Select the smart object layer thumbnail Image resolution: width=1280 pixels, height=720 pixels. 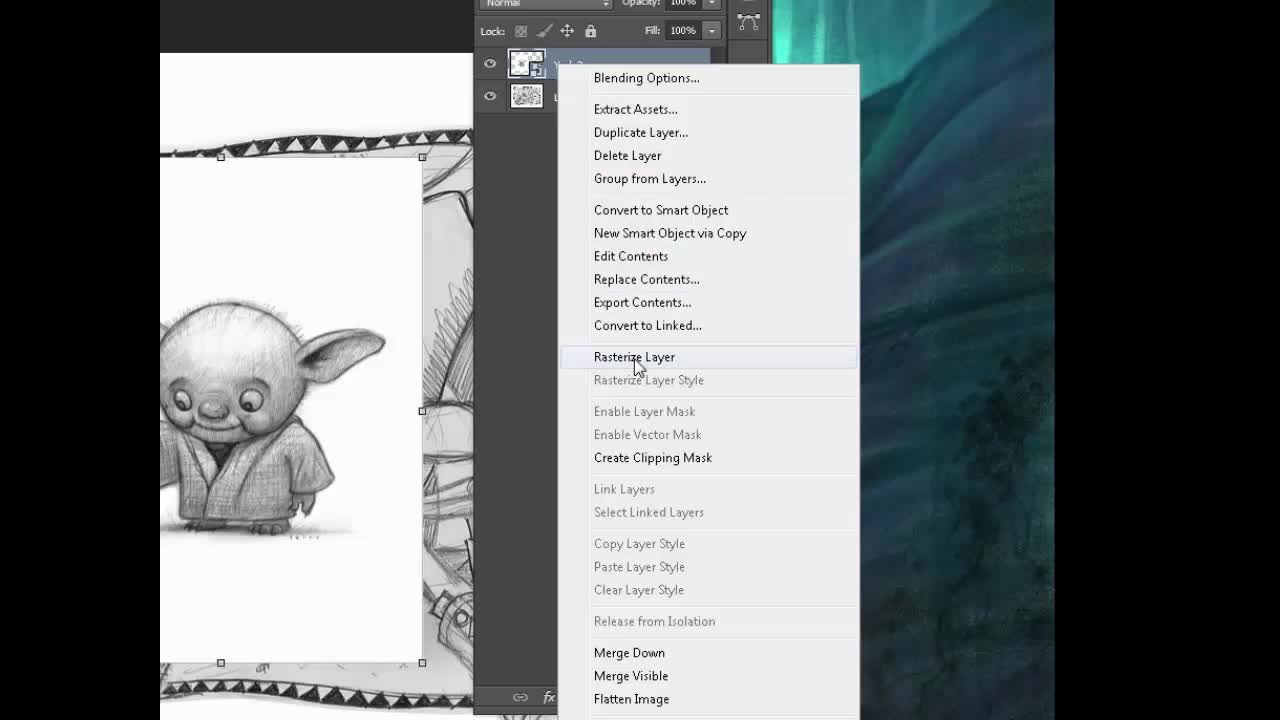527,64
